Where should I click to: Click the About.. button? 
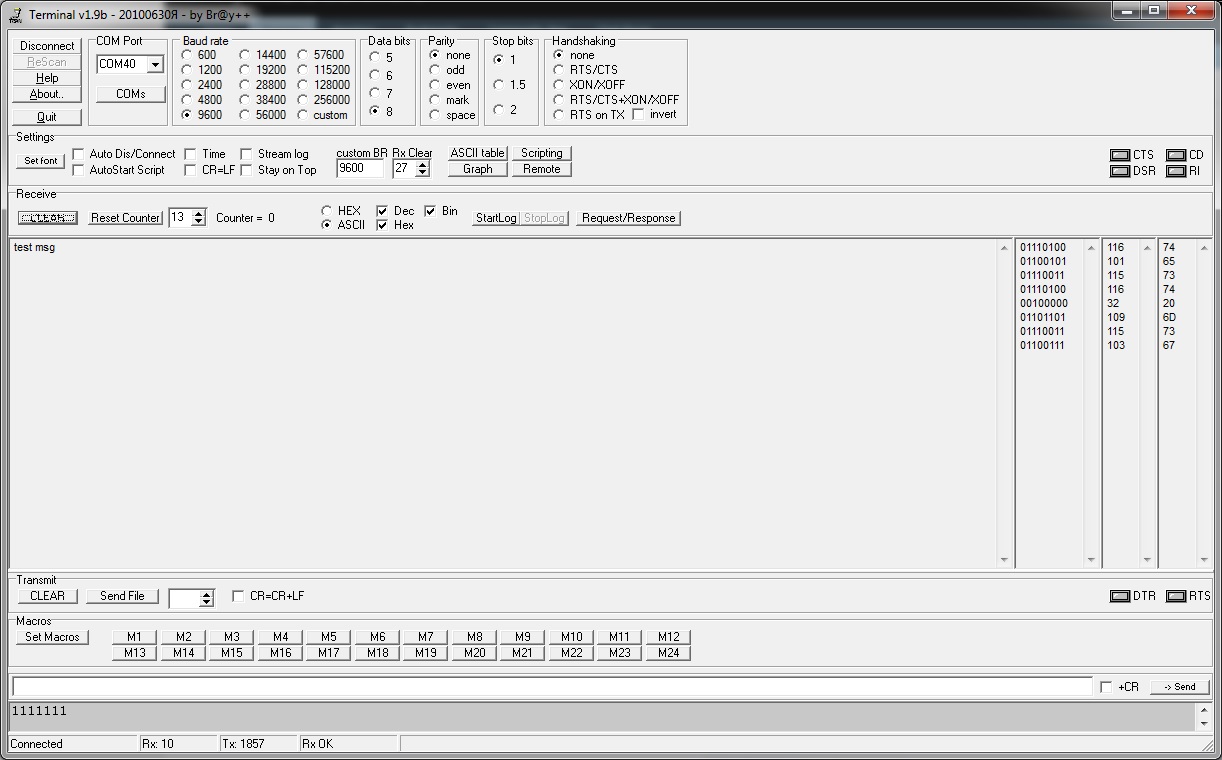(47, 94)
